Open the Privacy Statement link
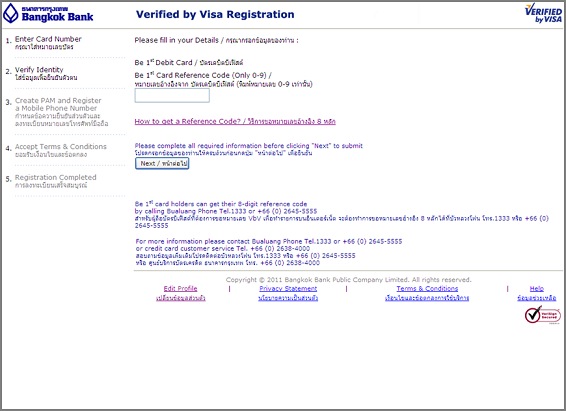 click(288, 288)
